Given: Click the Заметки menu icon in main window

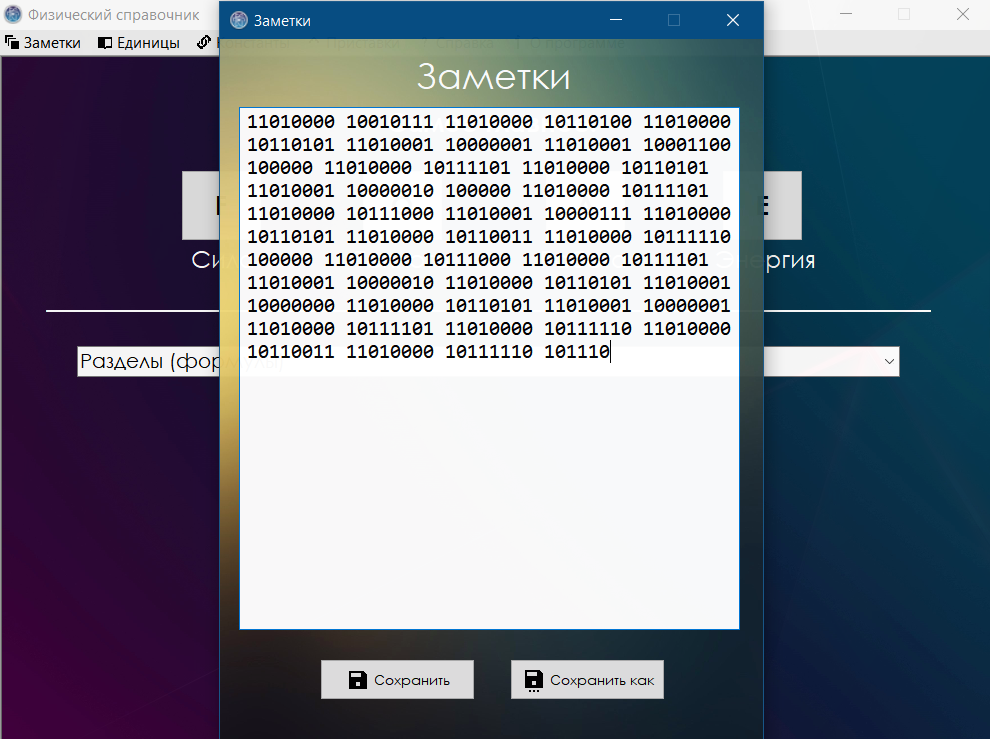Looking at the screenshot, I should (x=12, y=42).
